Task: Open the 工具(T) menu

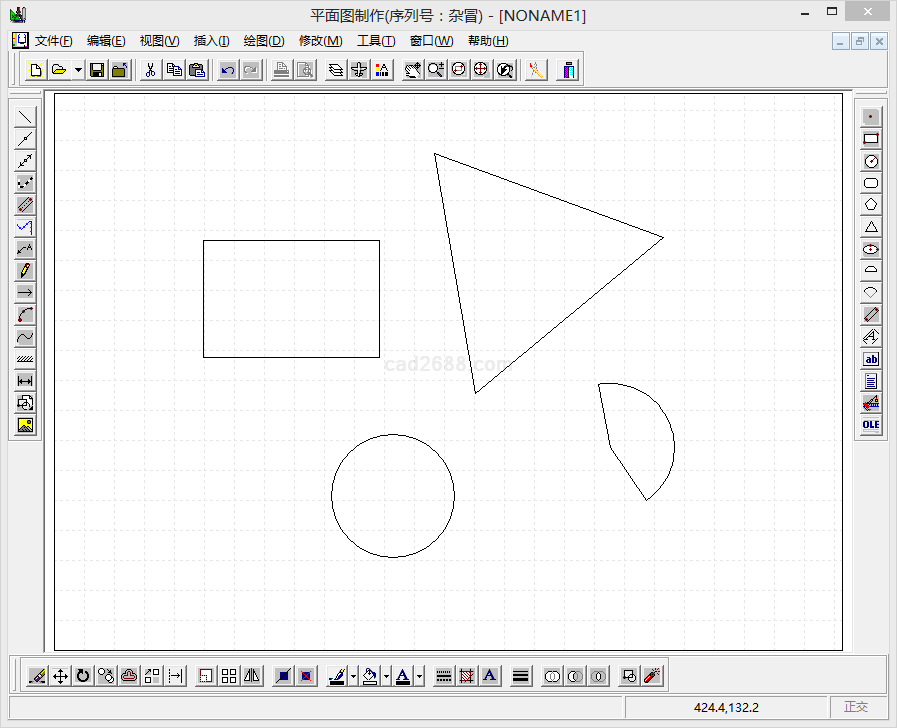Action: click(376, 41)
